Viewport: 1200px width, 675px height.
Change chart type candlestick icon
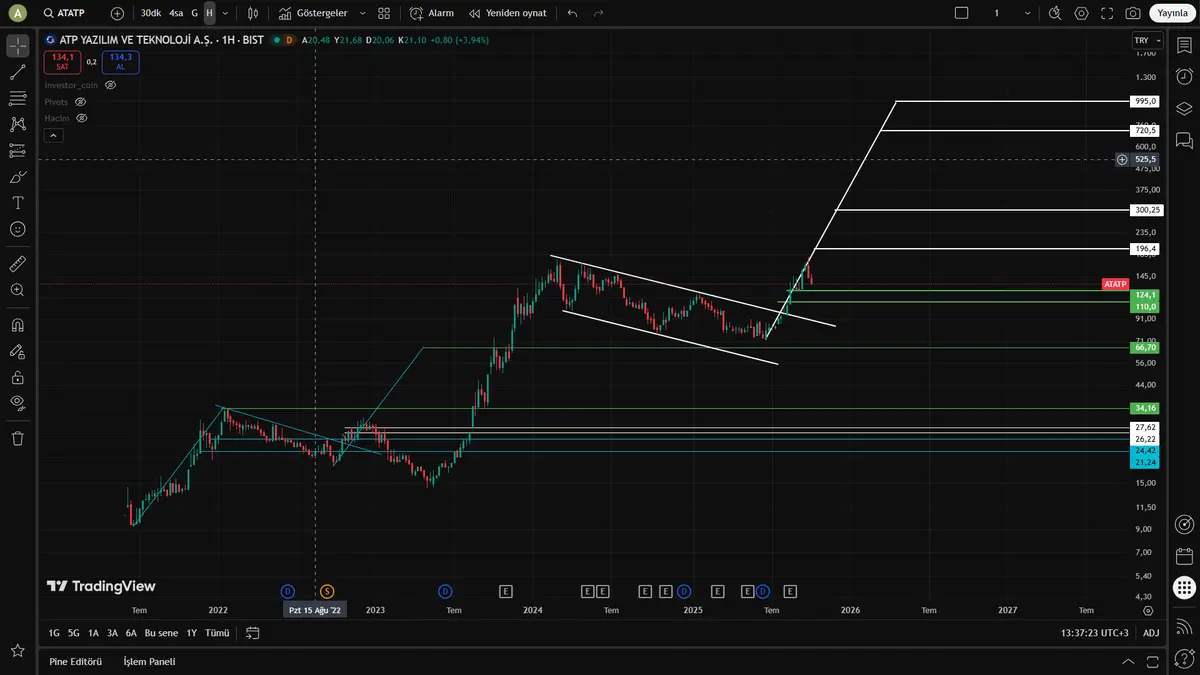253,13
